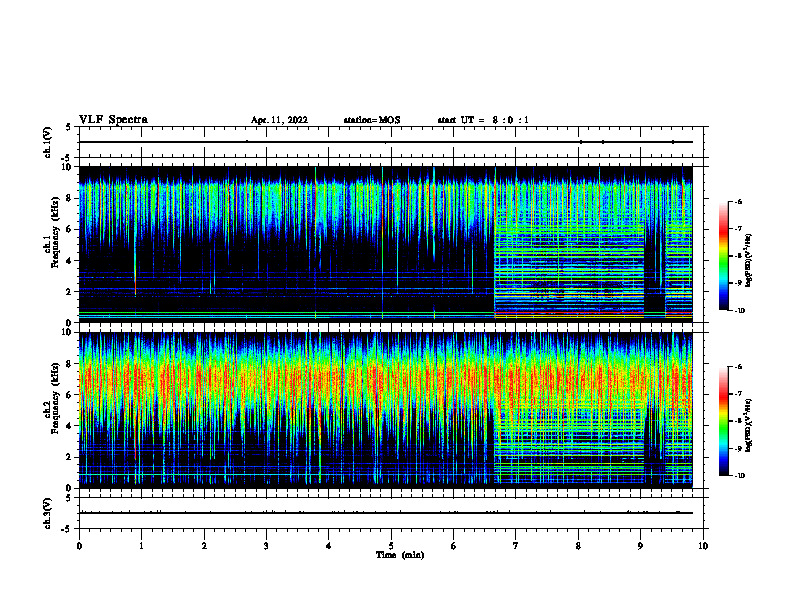Click tick label "4" on the Time axis
Screen dimensions: 792x612
[329, 546]
